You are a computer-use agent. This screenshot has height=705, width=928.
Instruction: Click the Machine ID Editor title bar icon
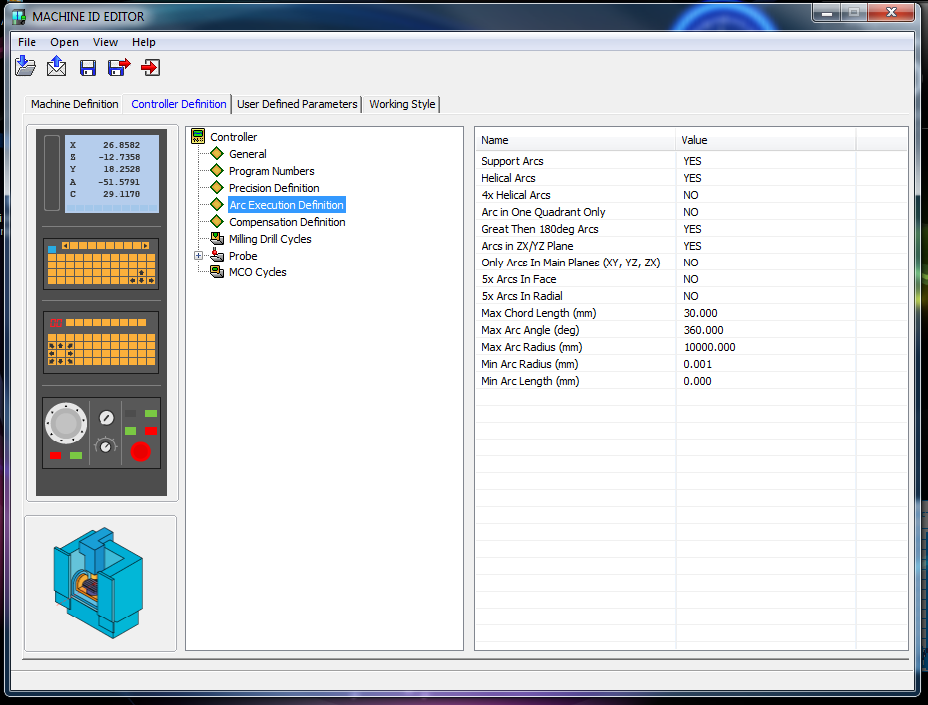(x=20, y=17)
